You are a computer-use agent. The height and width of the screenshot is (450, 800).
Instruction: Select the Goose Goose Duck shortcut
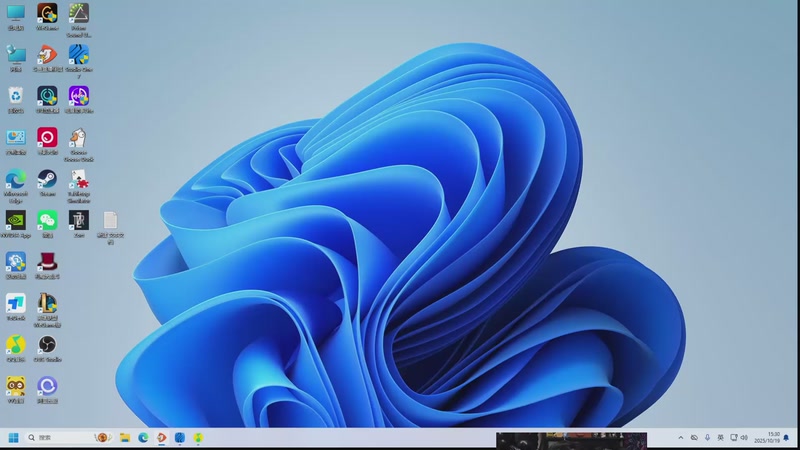(79, 138)
